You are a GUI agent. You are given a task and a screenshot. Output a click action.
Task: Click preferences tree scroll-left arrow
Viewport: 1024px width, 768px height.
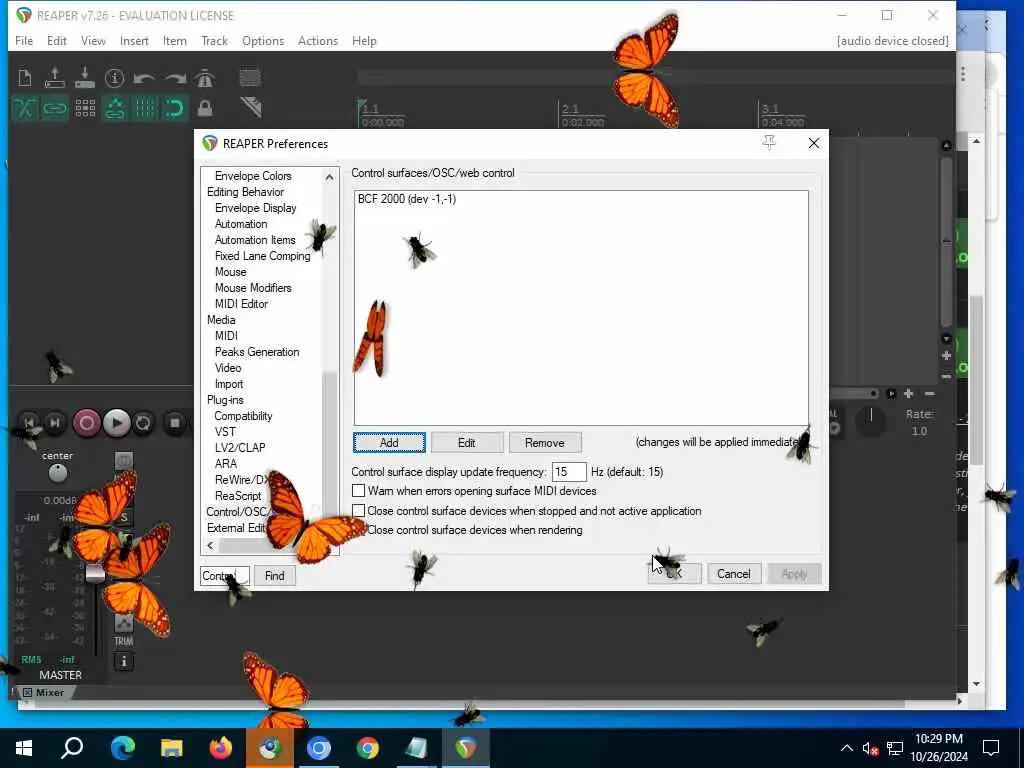click(210, 545)
